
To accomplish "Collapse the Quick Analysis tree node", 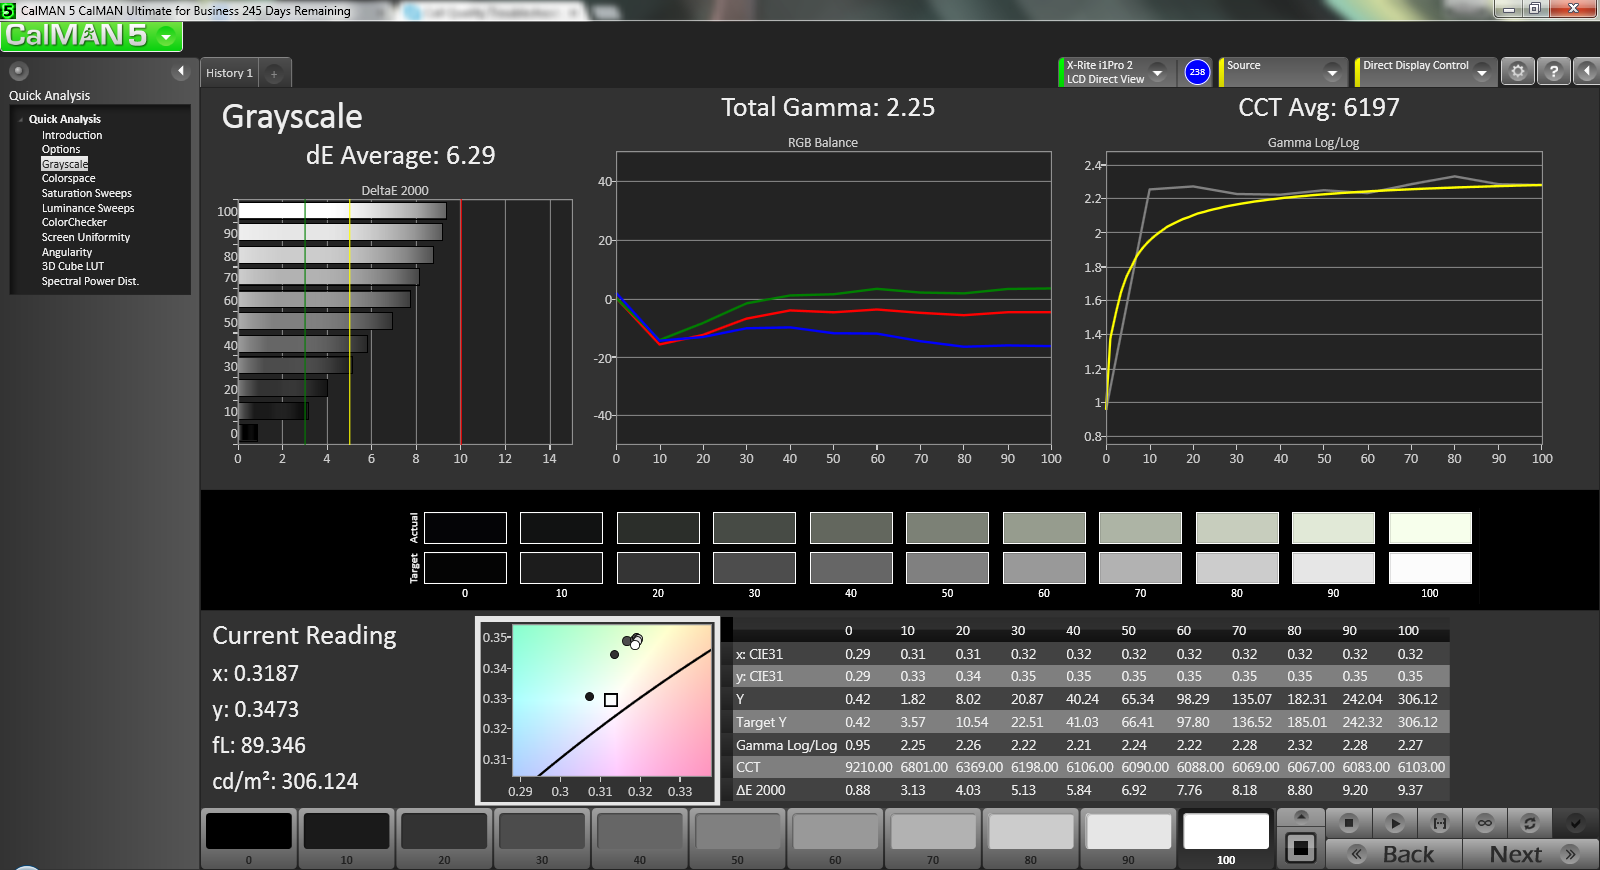I will click(x=21, y=119).
